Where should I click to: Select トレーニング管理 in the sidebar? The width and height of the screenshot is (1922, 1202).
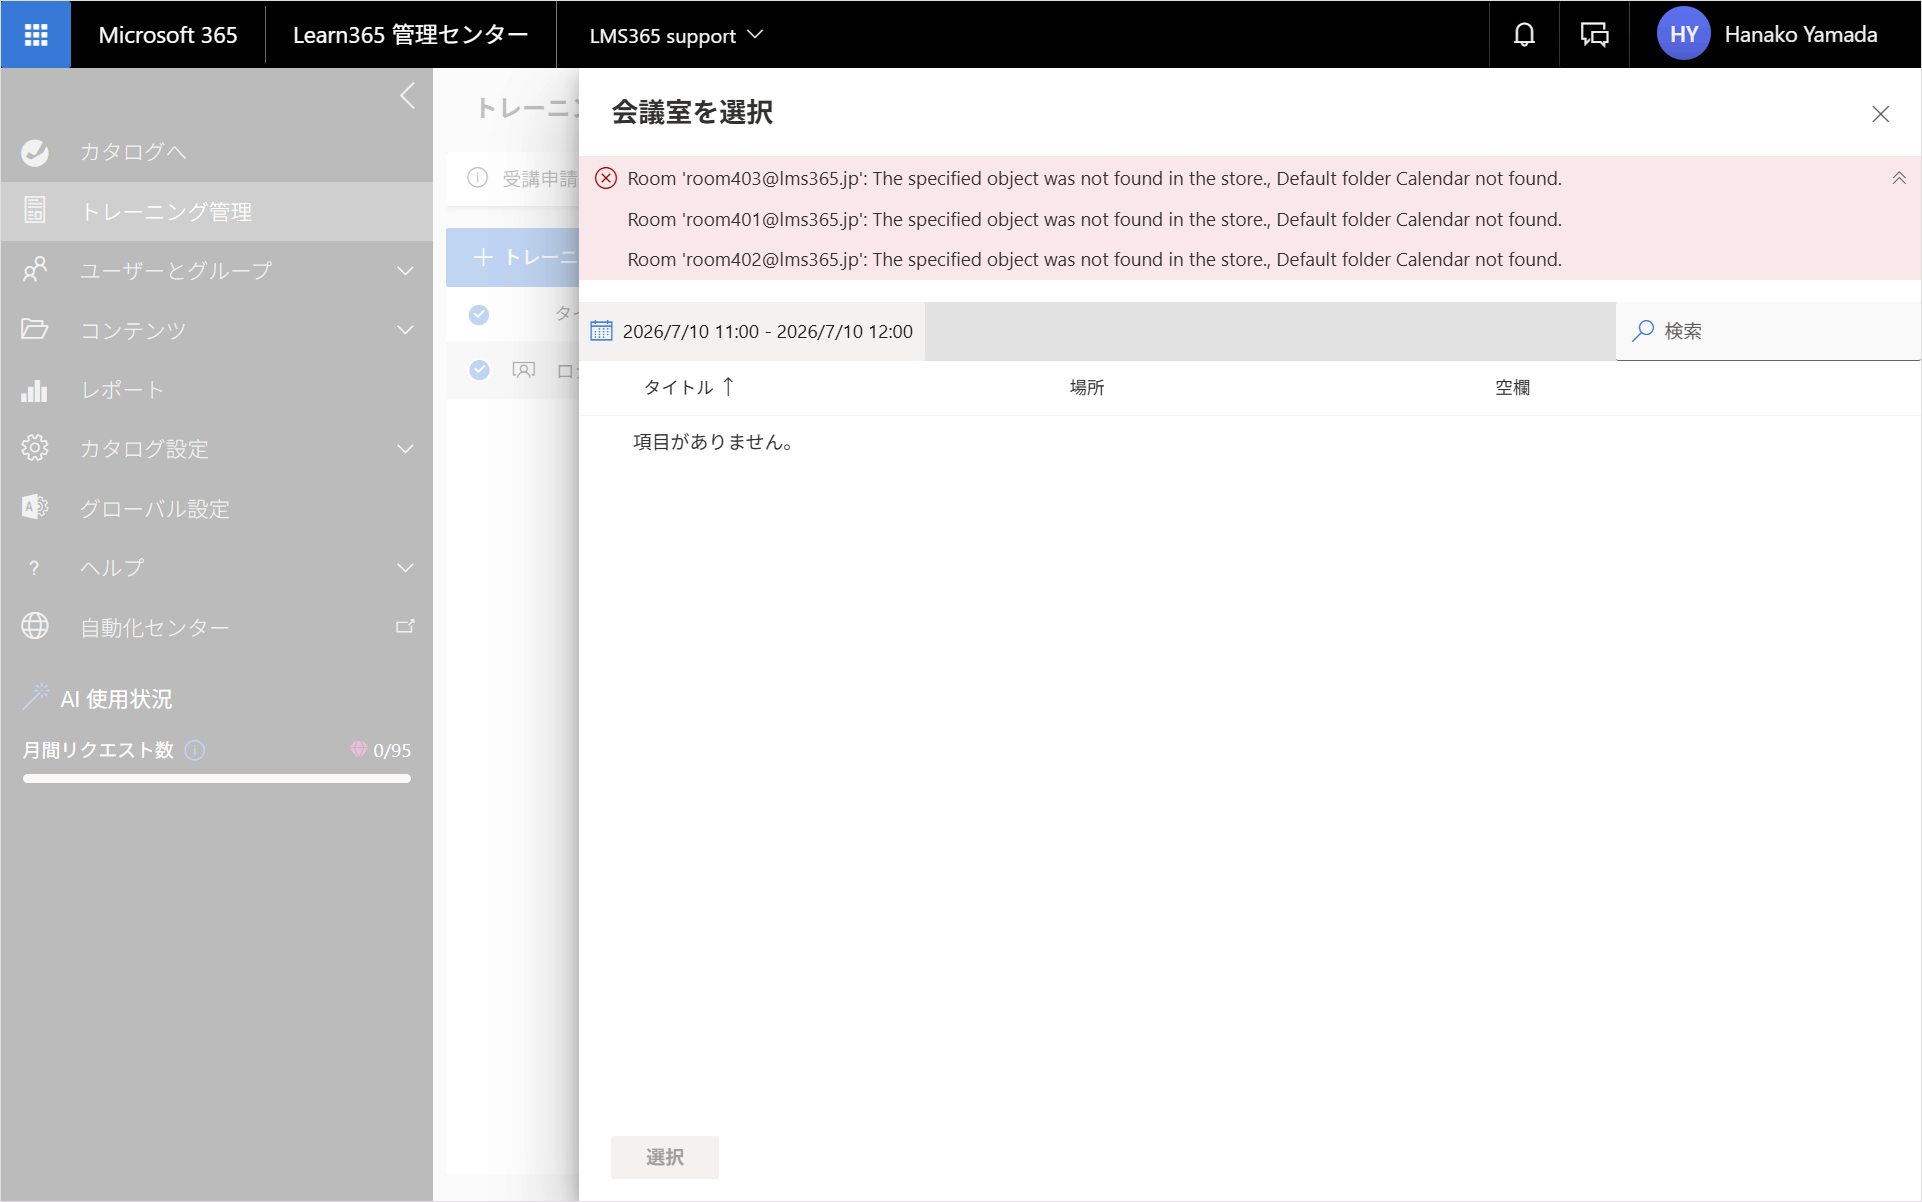217,212
